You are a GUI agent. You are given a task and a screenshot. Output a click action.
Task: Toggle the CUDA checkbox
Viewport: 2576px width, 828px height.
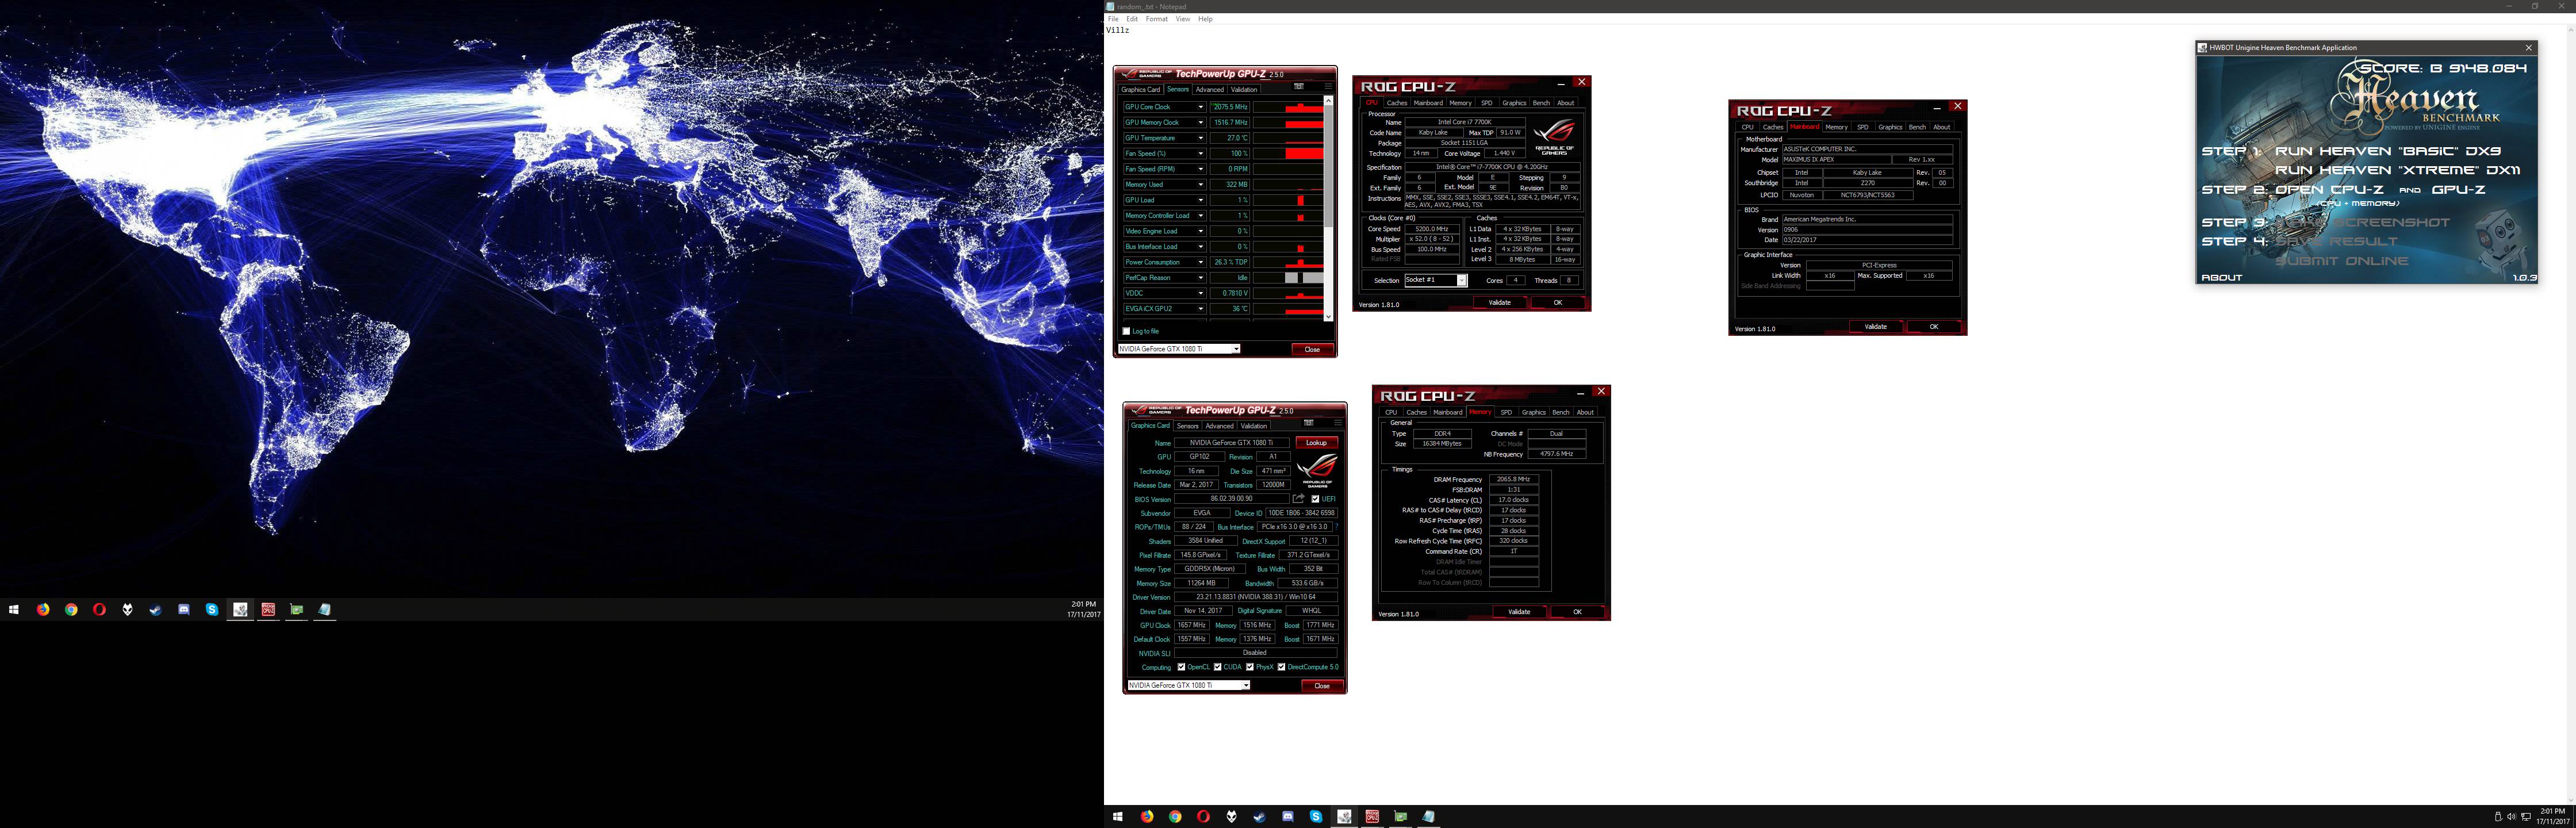(x=1217, y=667)
